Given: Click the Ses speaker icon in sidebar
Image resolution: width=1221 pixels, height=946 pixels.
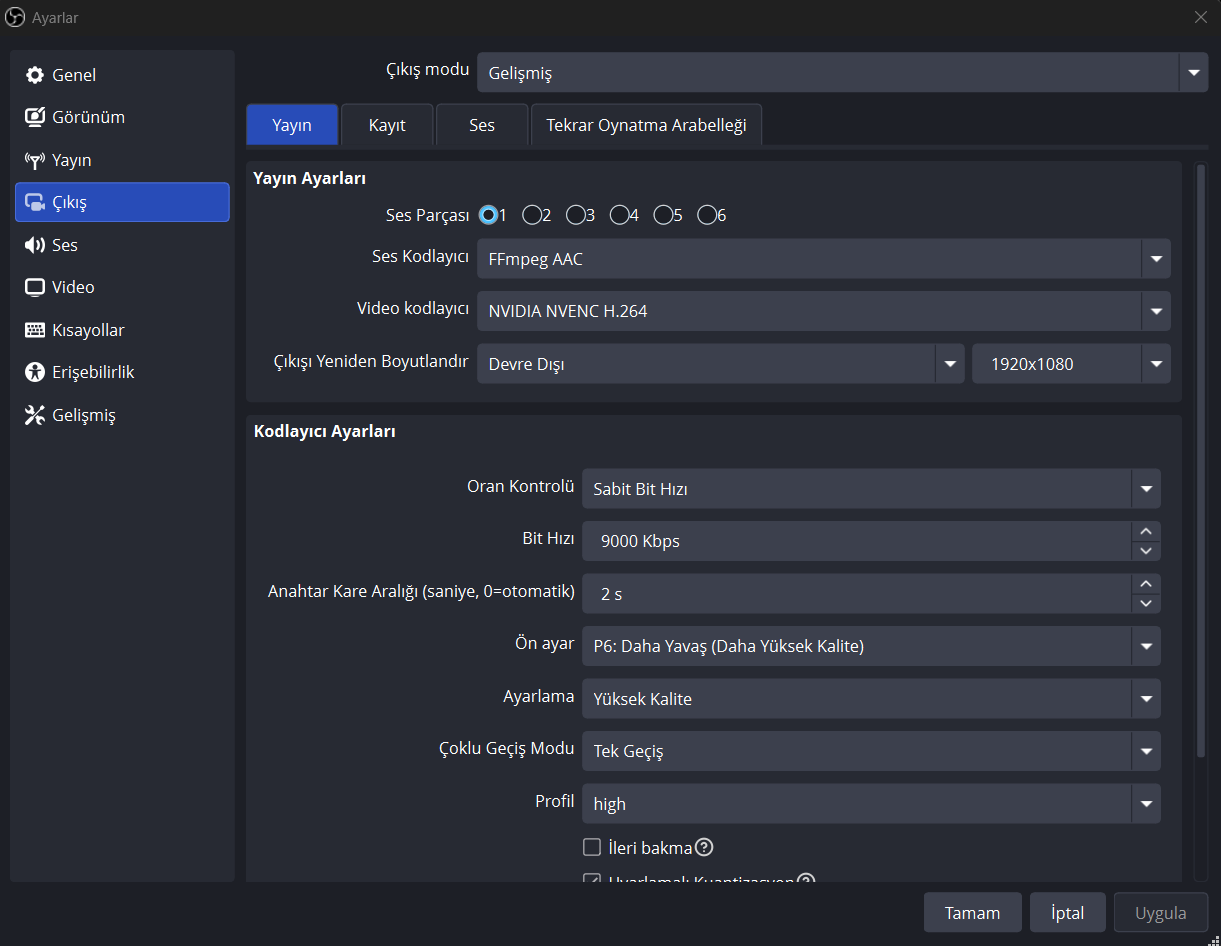Looking at the screenshot, I should [35, 245].
